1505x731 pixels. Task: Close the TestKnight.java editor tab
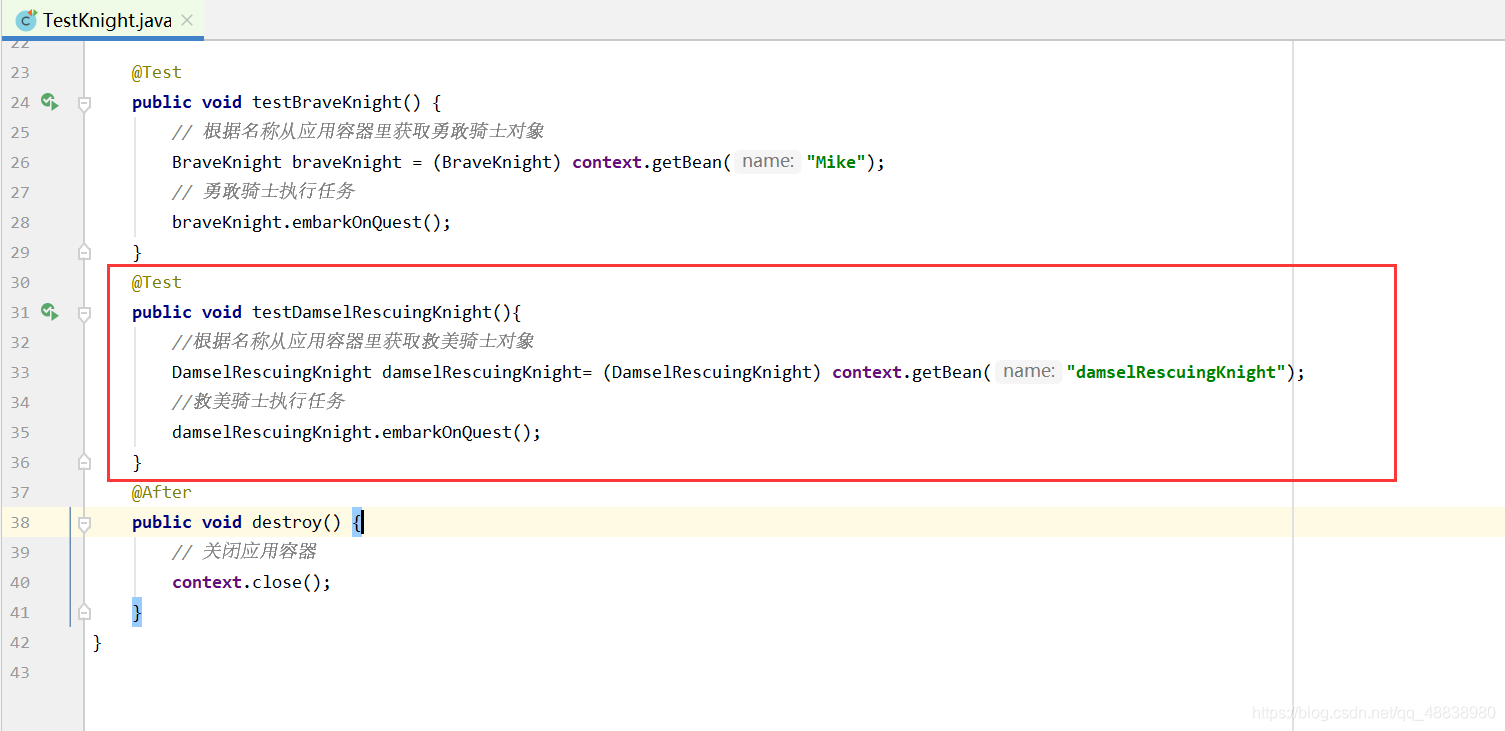[x=187, y=20]
